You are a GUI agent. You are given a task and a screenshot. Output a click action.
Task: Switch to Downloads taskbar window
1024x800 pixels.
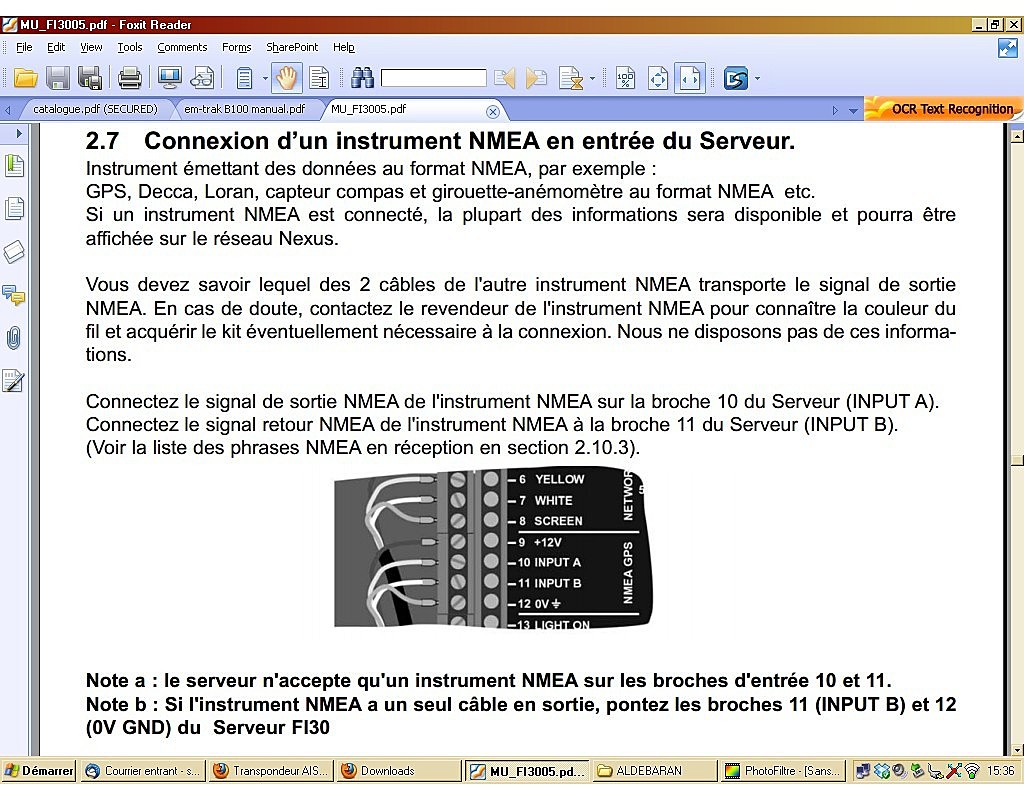pos(400,771)
